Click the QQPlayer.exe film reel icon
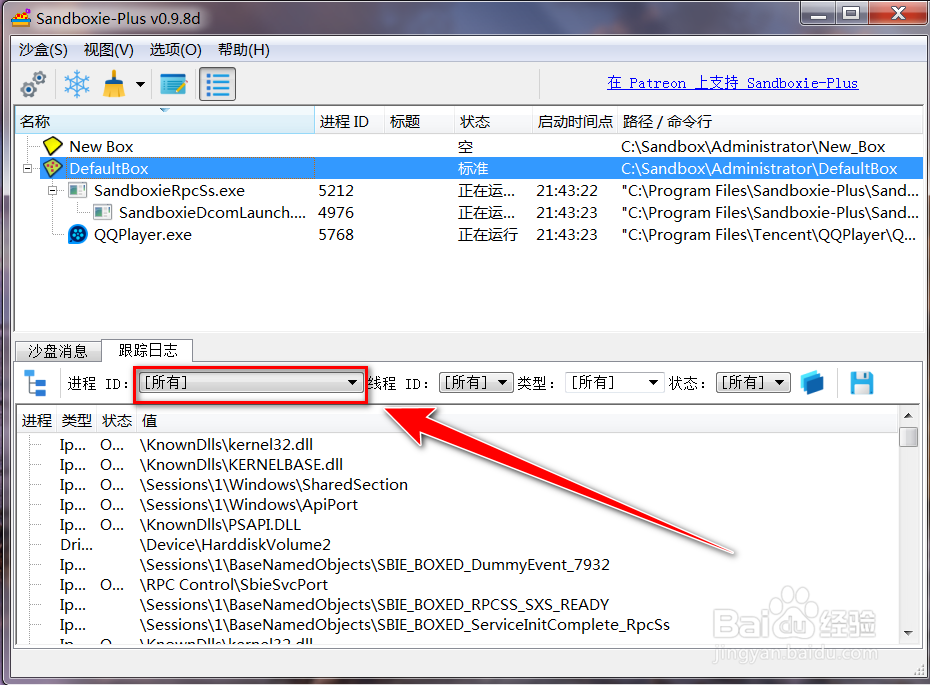 click(78, 234)
